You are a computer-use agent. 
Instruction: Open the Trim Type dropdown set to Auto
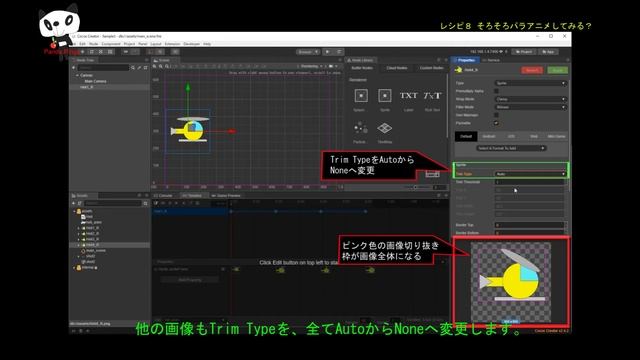tap(531, 174)
